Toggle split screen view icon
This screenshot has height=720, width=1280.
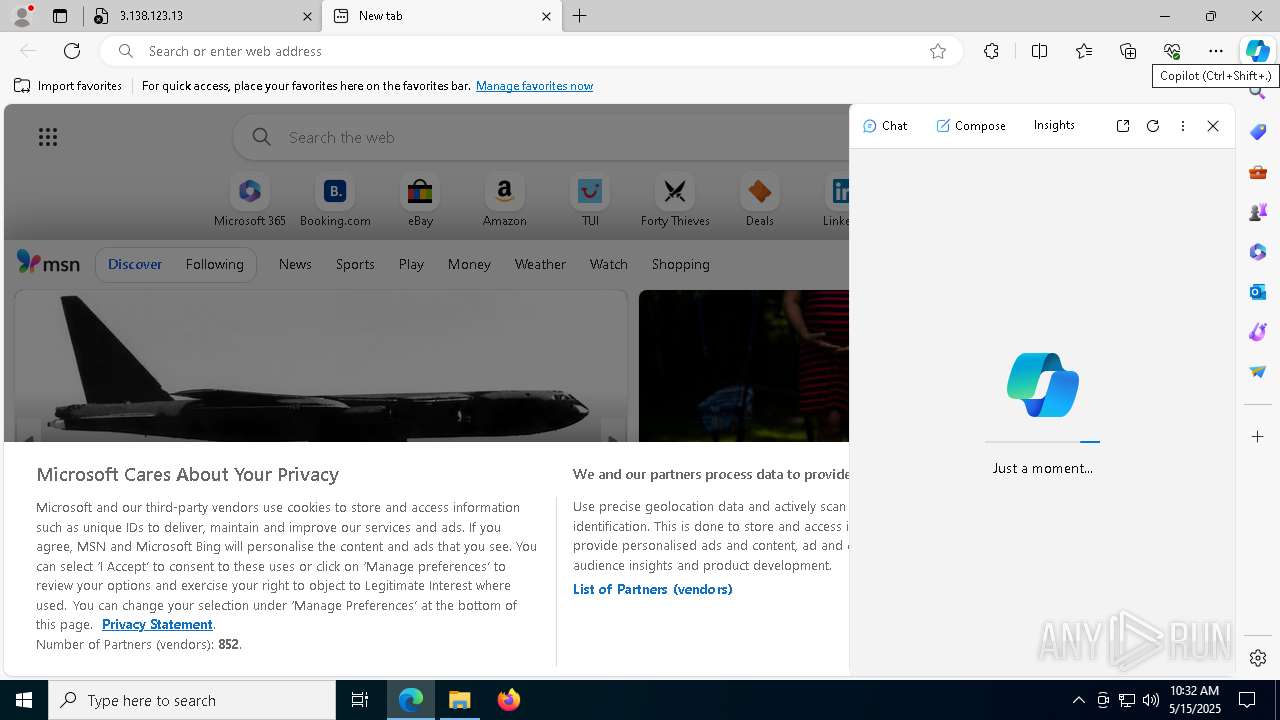[x=1039, y=51]
